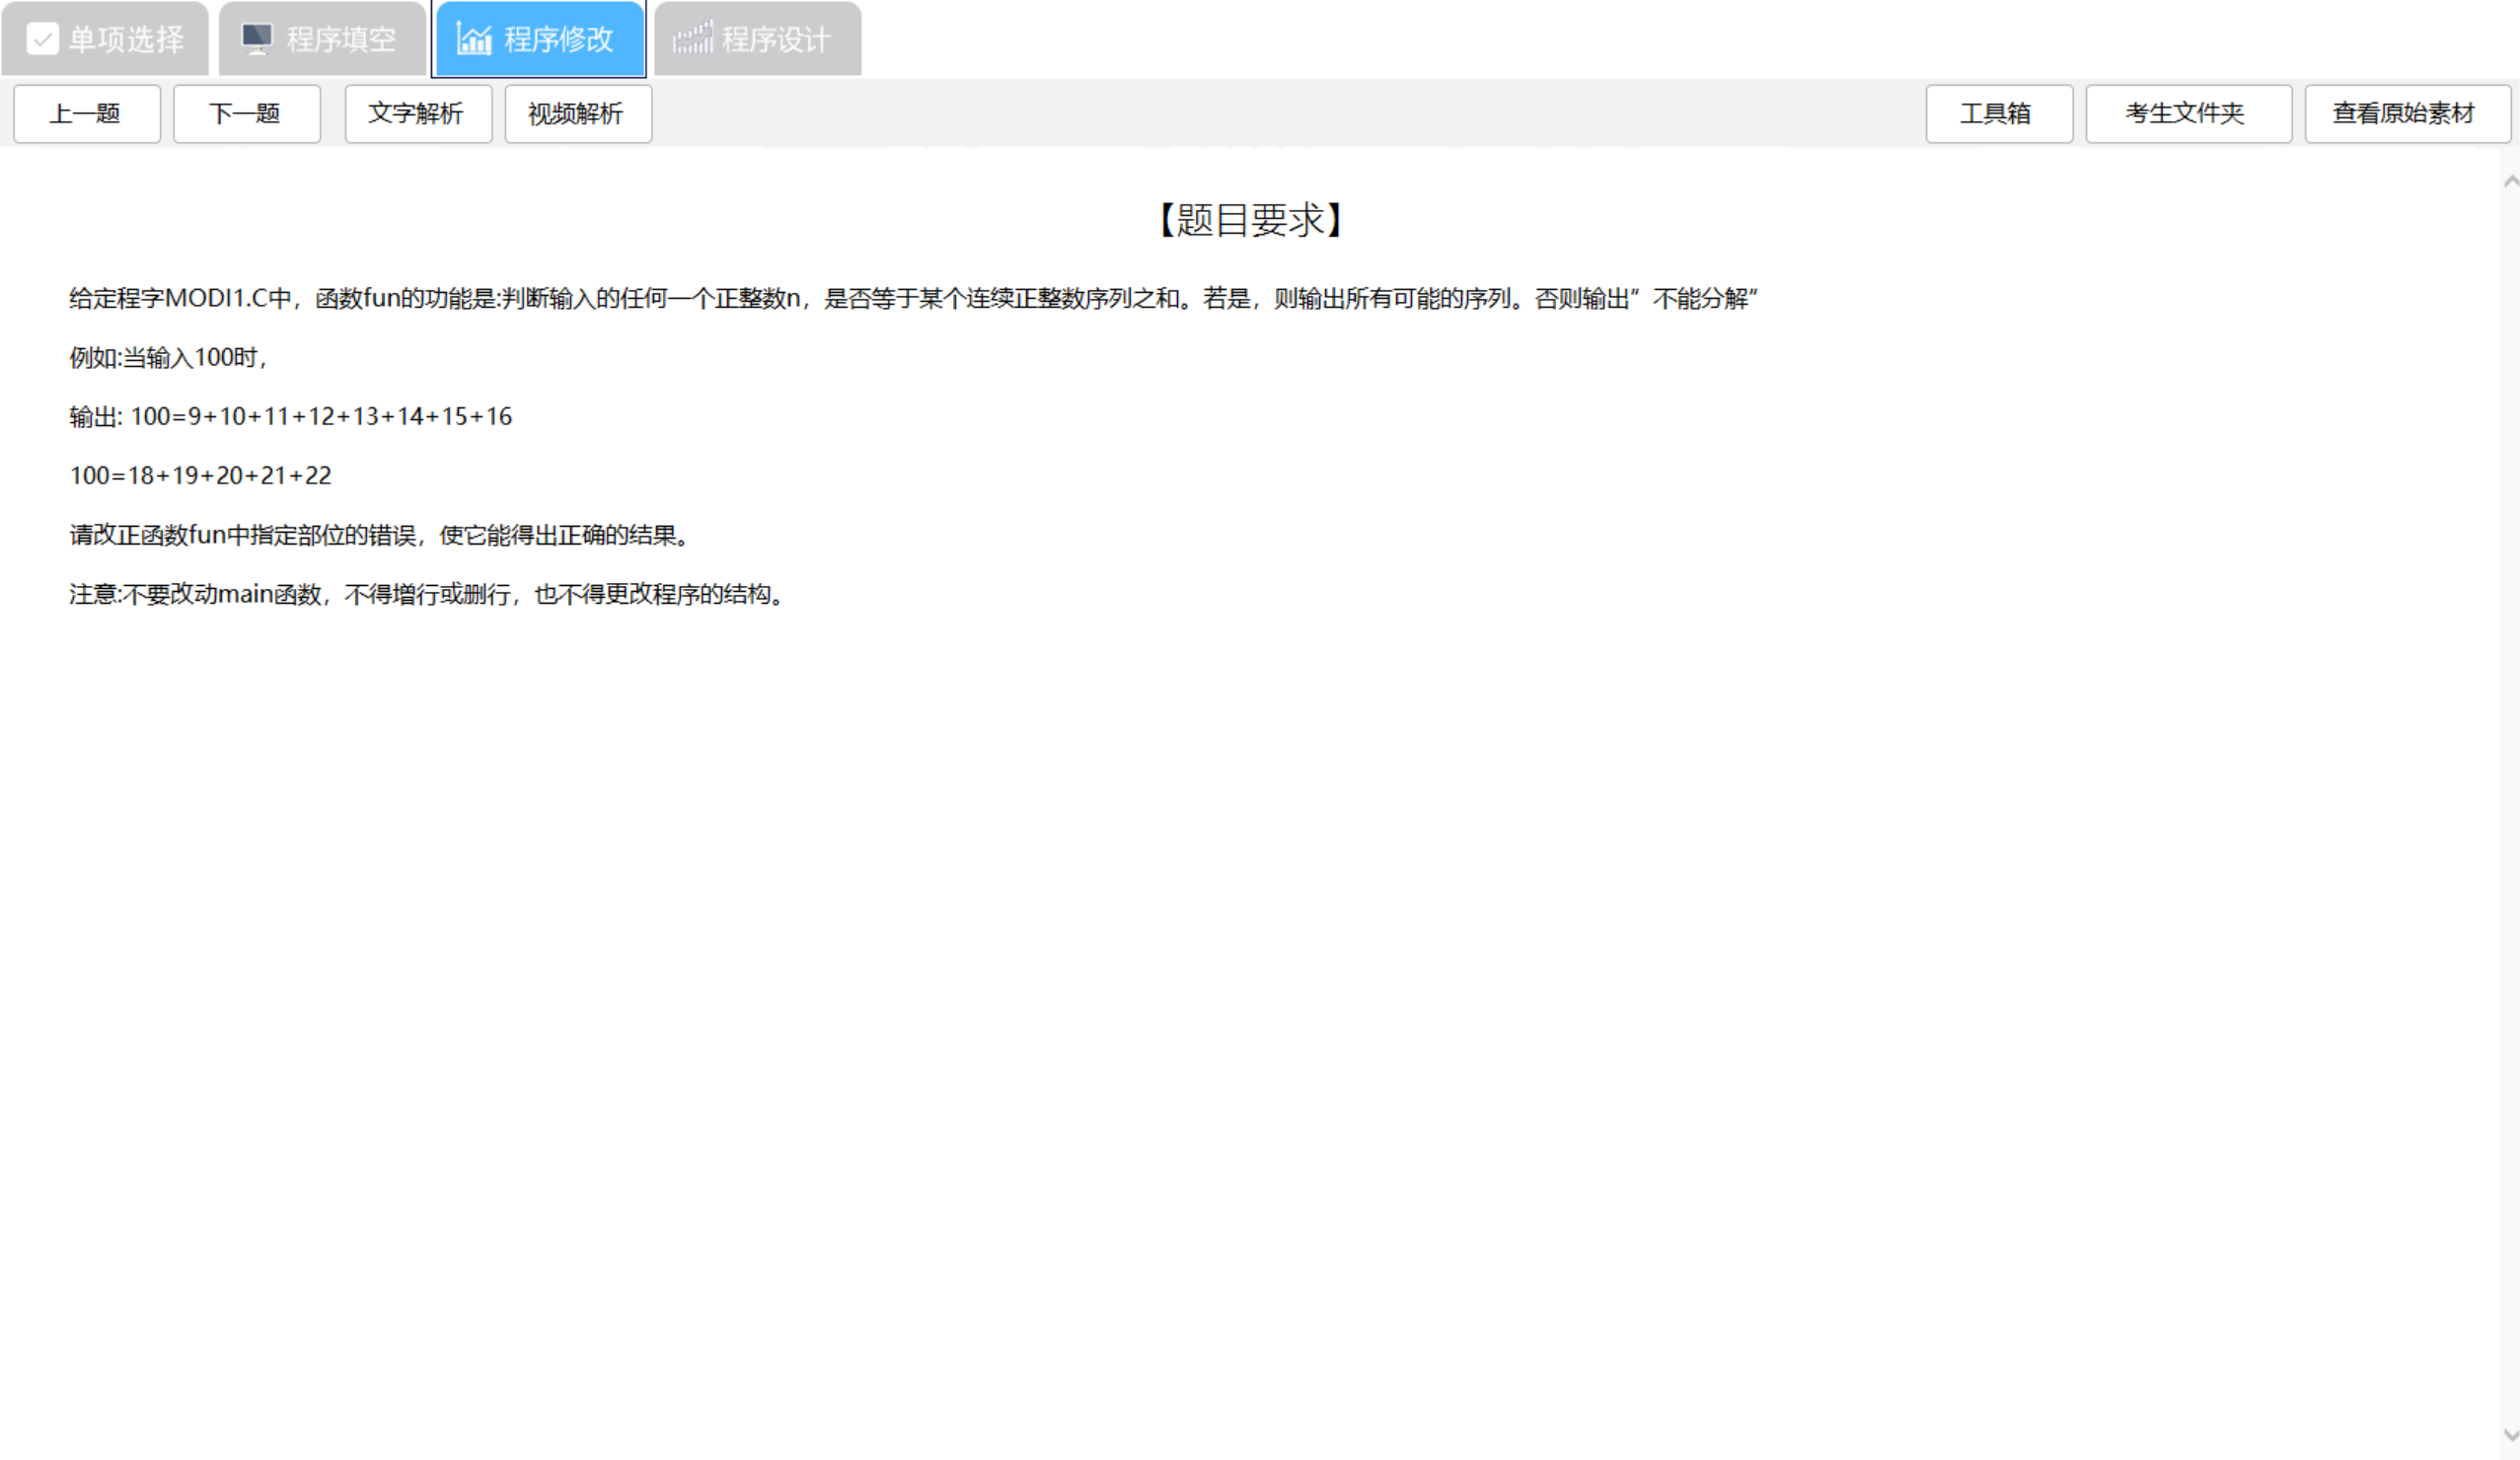Click the checkmark icon on 单项选择 tab

pos(42,39)
